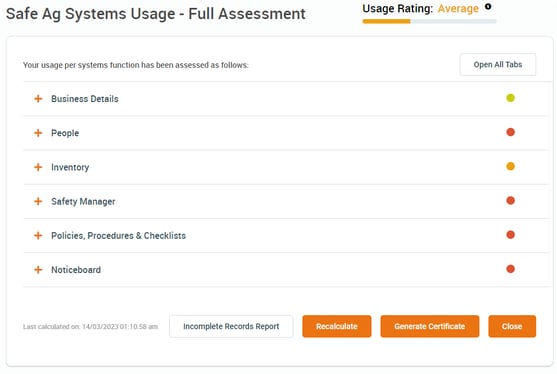The height and width of the screenshot is (374, 557).
Task: Click the Open All Tabs button
Action: (498, 64)
